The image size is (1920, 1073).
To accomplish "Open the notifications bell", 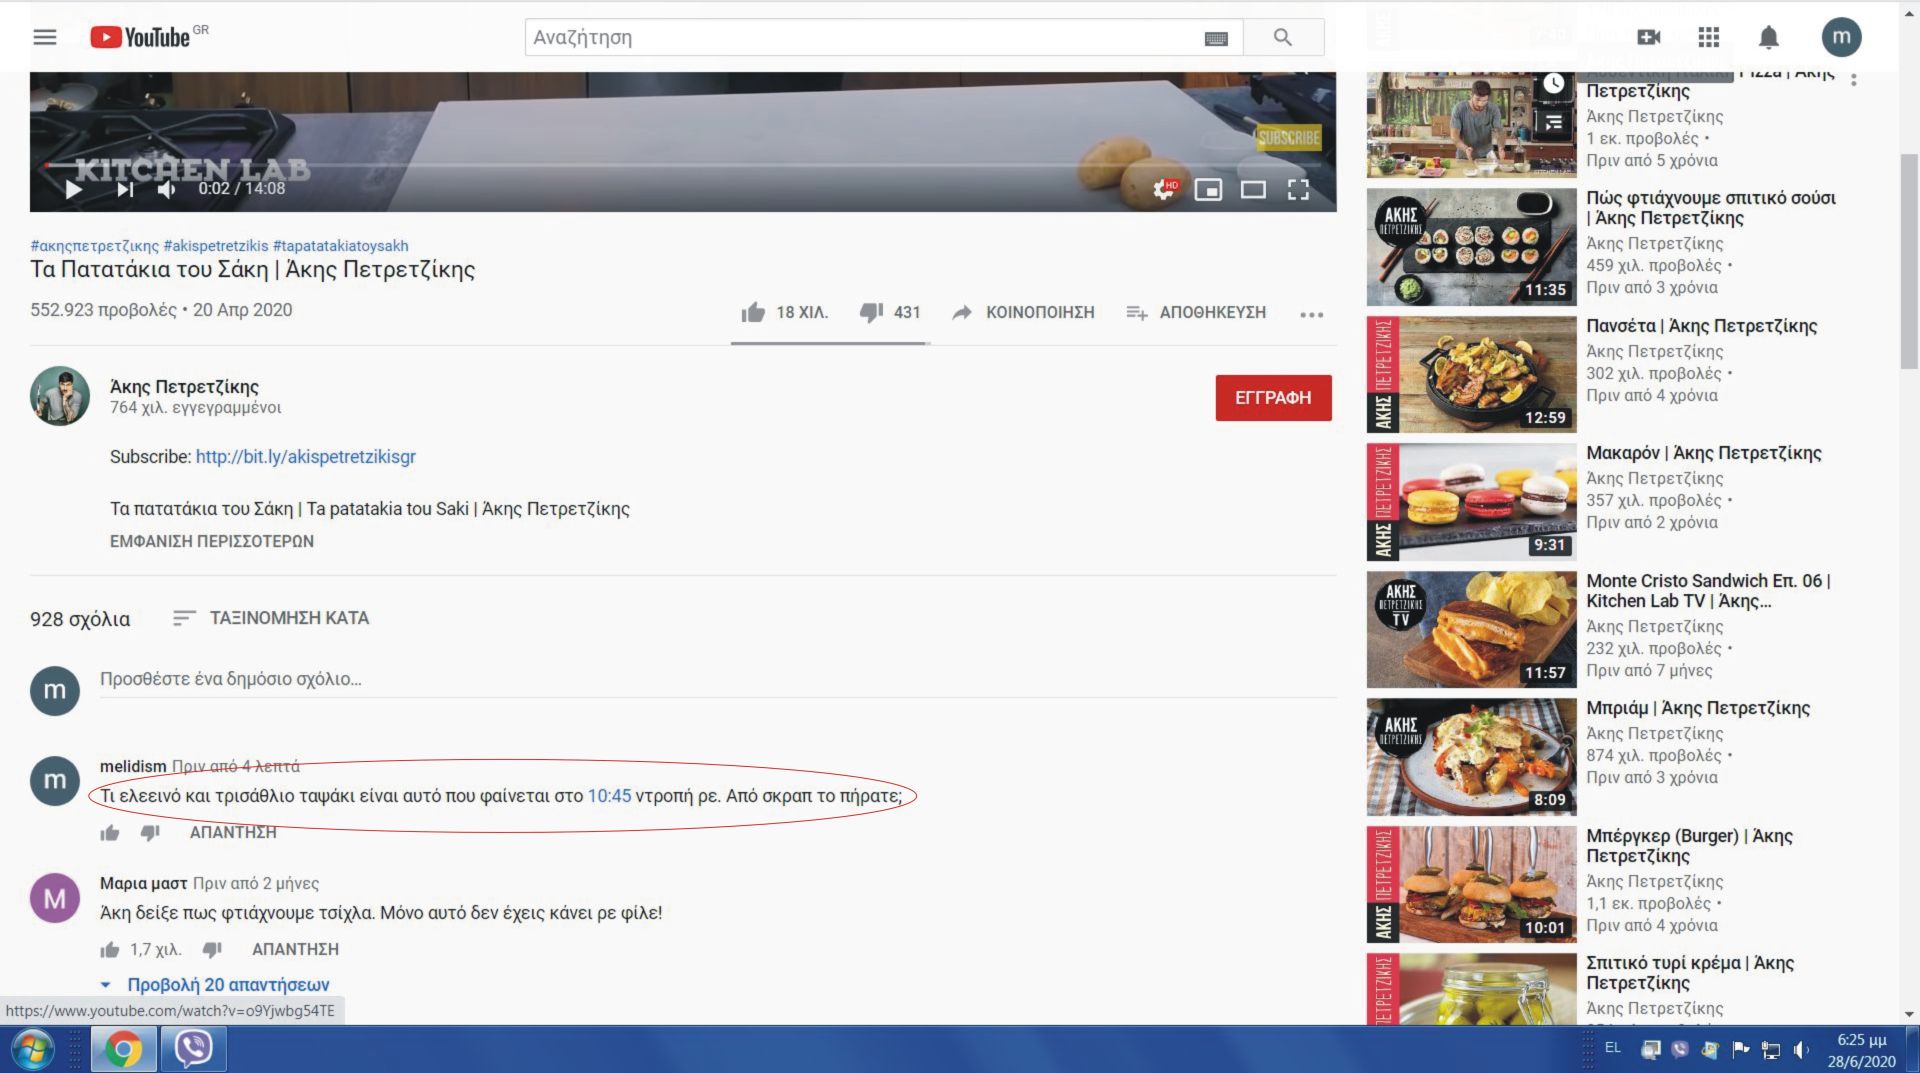I will [x=1769, y=37].
